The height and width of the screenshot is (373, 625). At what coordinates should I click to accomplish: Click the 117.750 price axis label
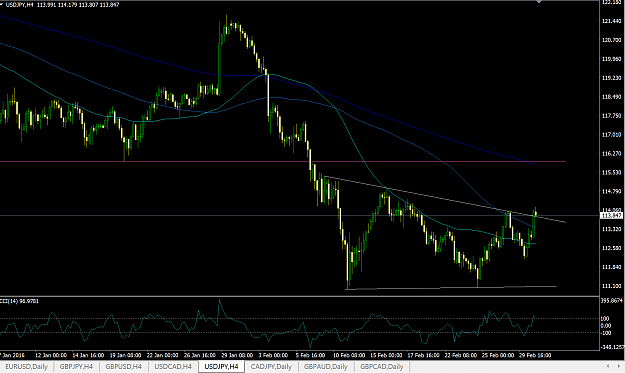tap(611, 116)
